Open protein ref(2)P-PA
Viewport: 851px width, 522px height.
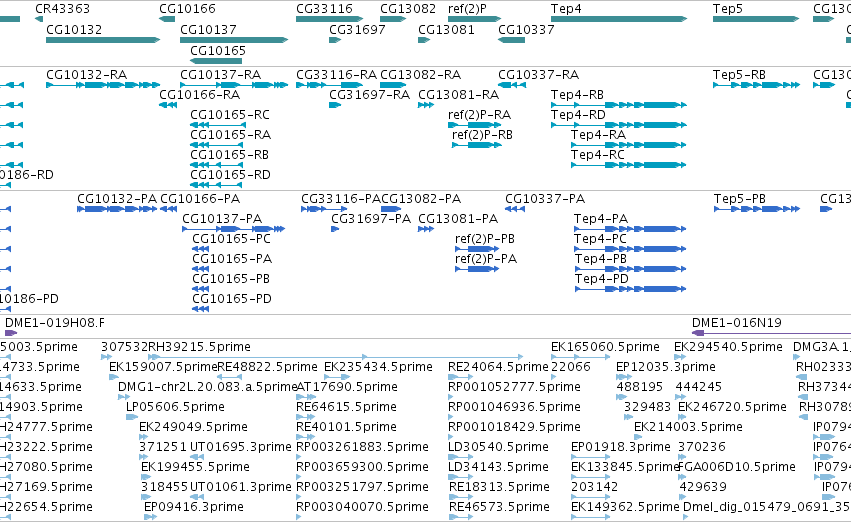pos(486,259)
